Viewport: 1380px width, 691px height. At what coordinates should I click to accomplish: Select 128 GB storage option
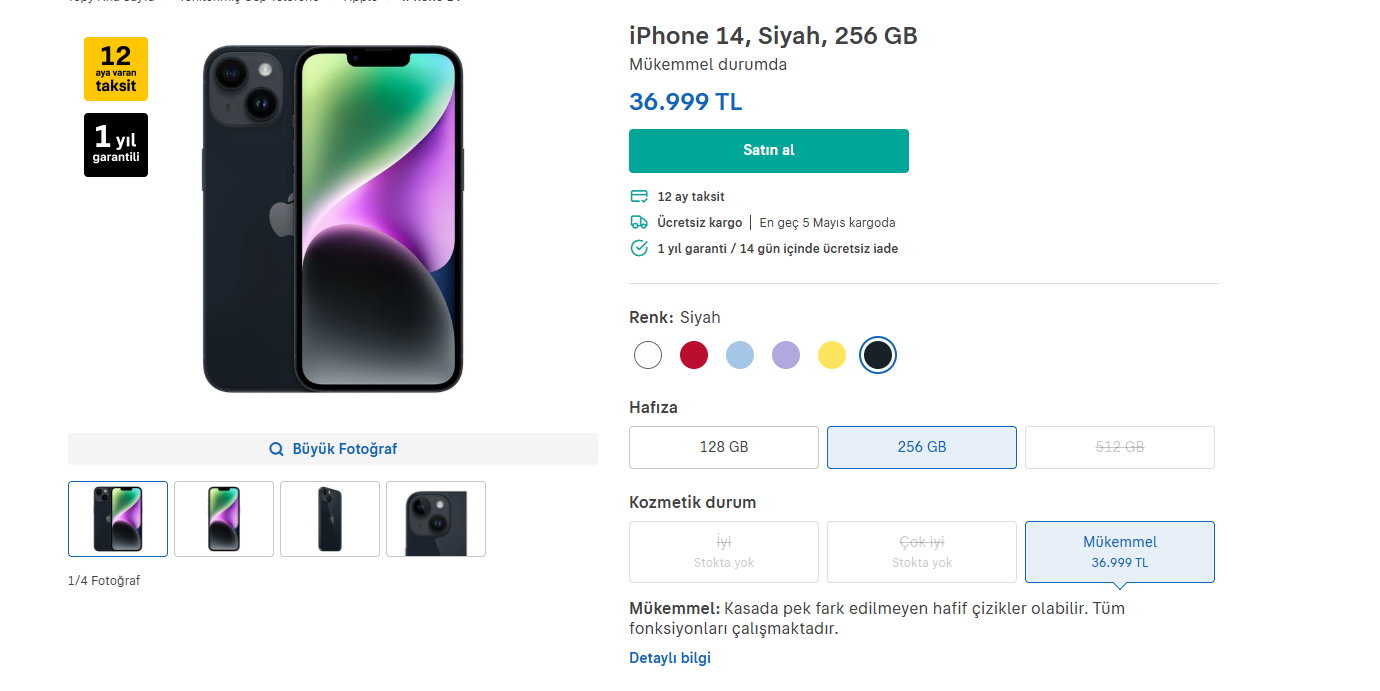point(723,447)
